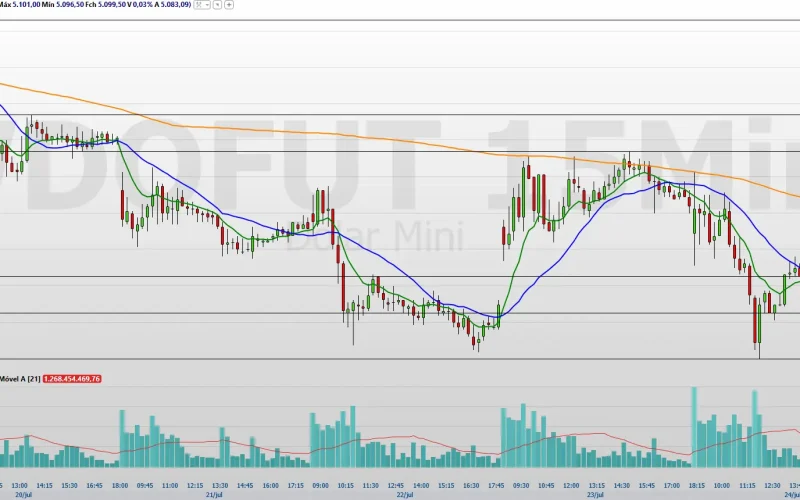800x500 pixels.
Task: Click the red 1.268.454.469,76 volume badge
Action: click(x=72, y=379)
